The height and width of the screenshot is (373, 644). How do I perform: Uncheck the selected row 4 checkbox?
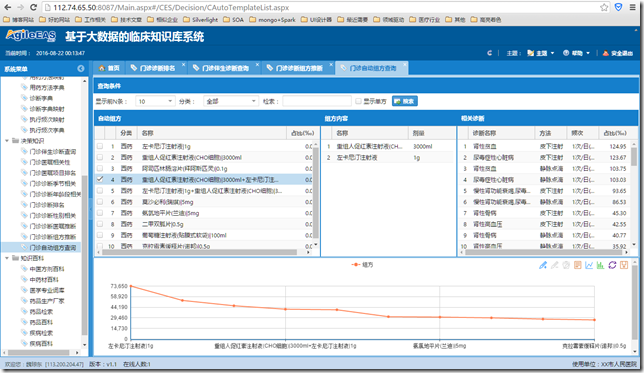coord(100,180)
